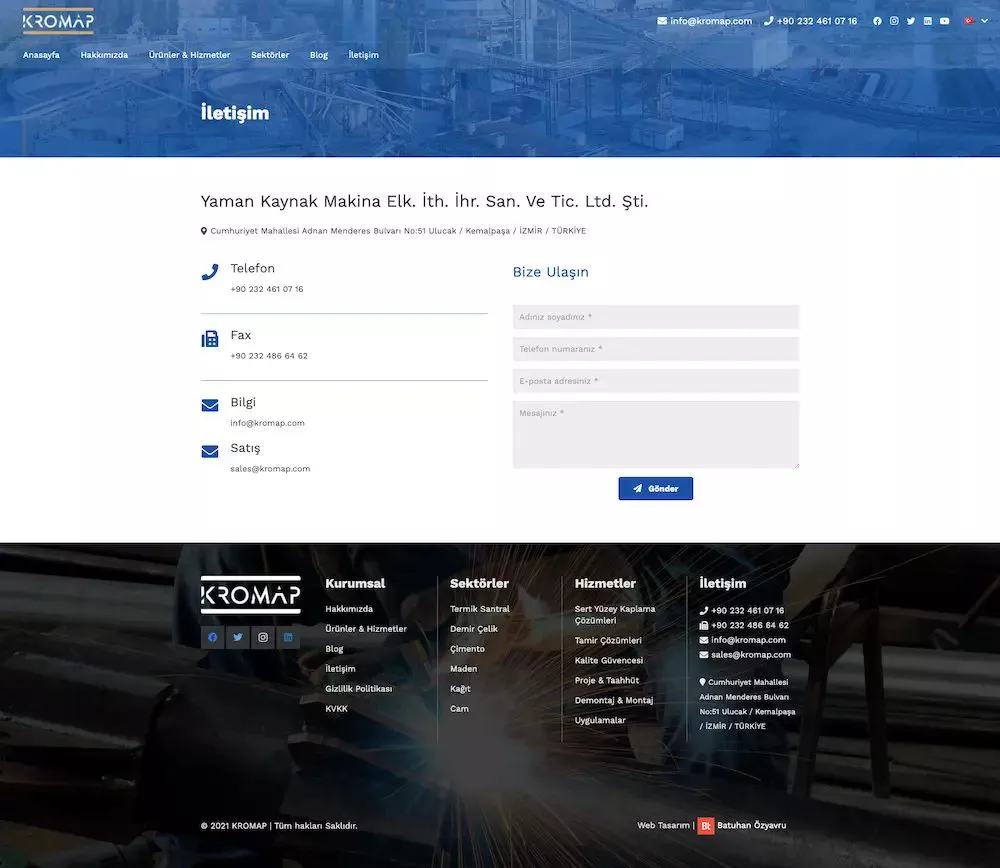1000x868 pixels.
Task: Open İletişim in the top navigation
Action: [364, 55]
